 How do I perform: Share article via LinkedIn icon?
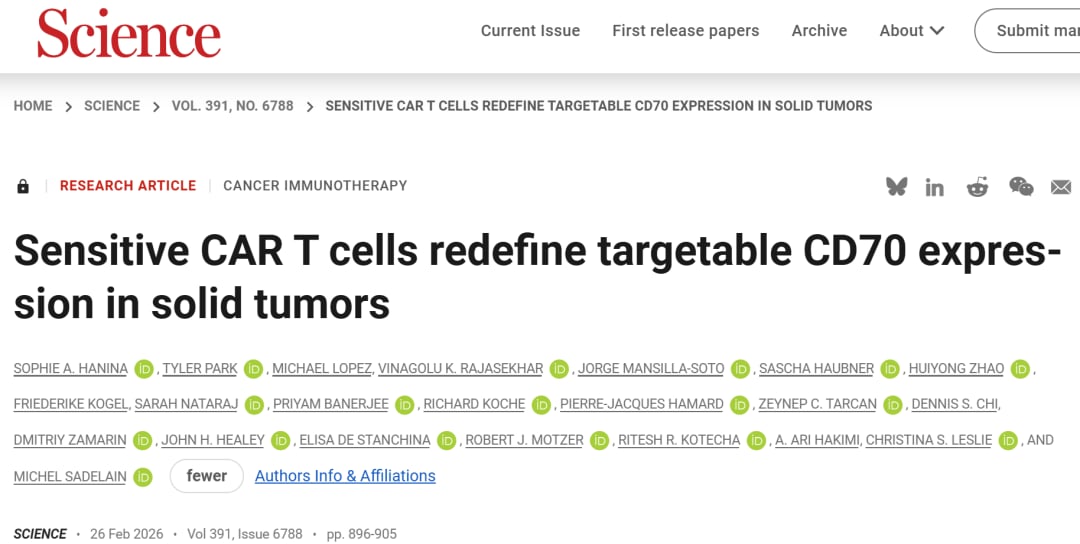click(935, 187)
